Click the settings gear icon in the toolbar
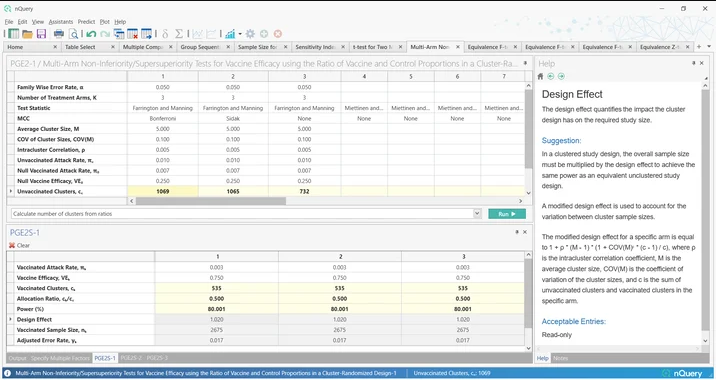Image resolution: width=716 pixels, height=380 pixels. (x=250, y=34)
